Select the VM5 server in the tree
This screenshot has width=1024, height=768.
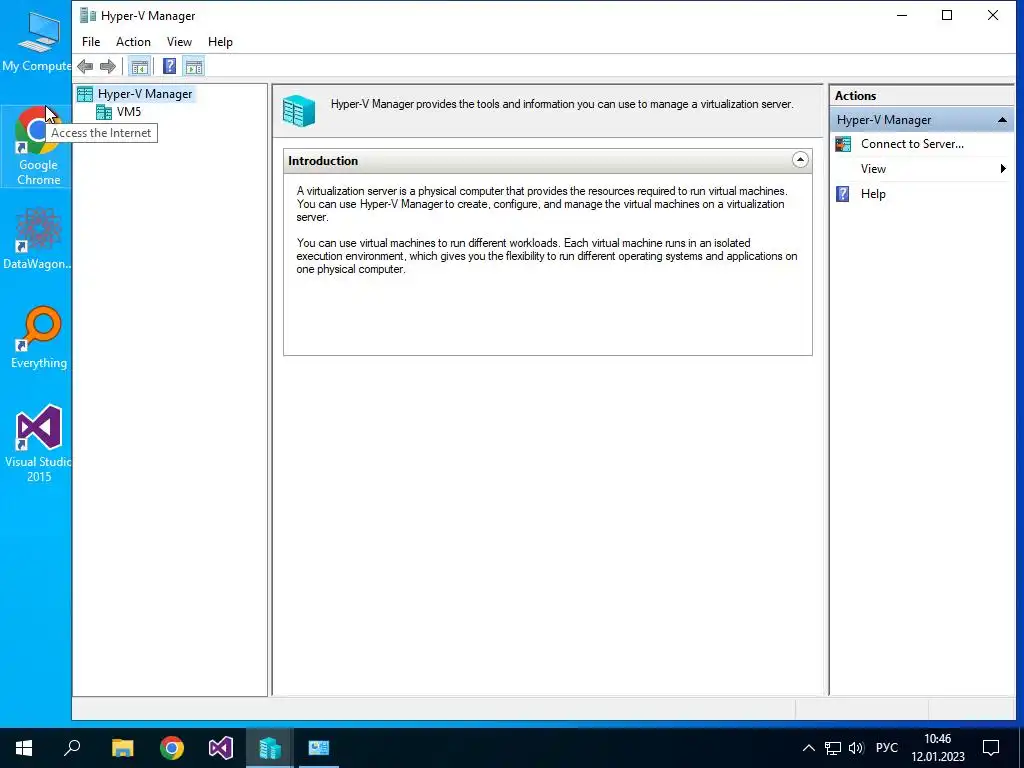[129, 112]
